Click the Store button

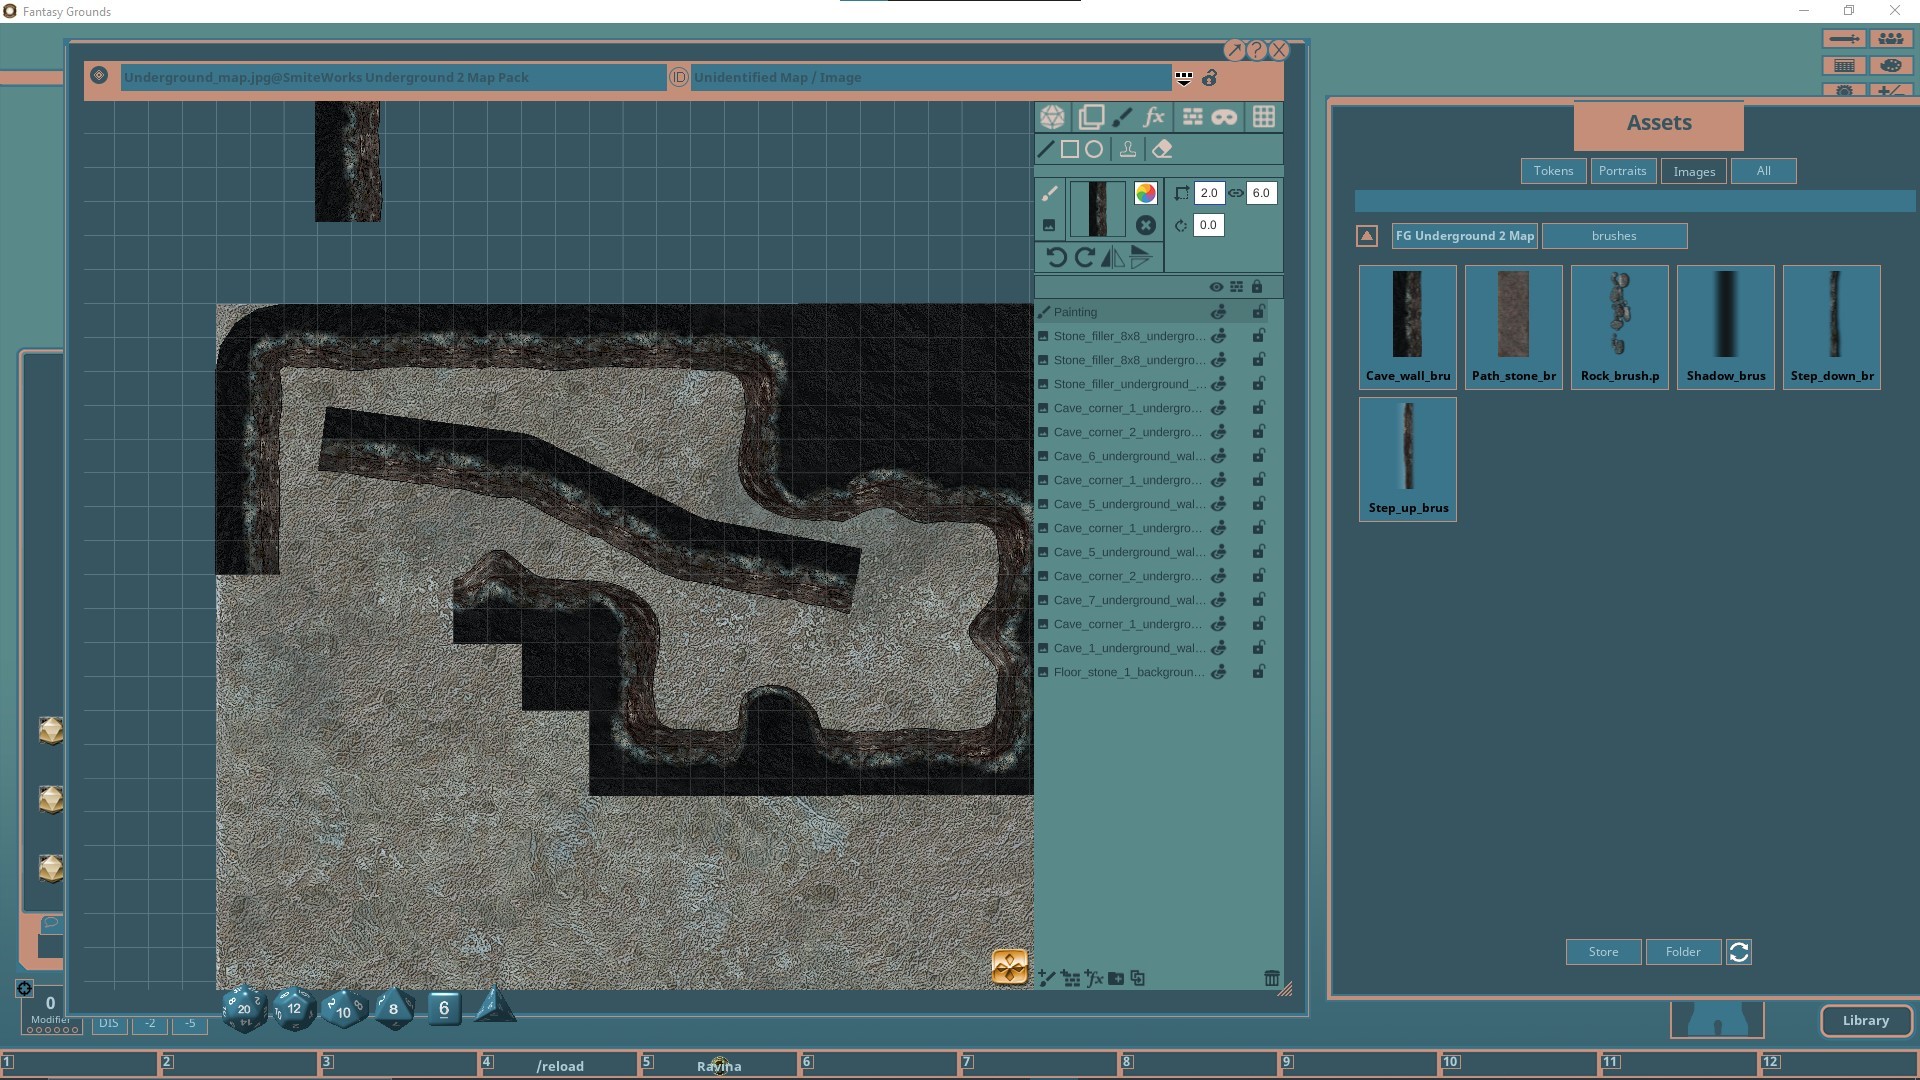1602,951
